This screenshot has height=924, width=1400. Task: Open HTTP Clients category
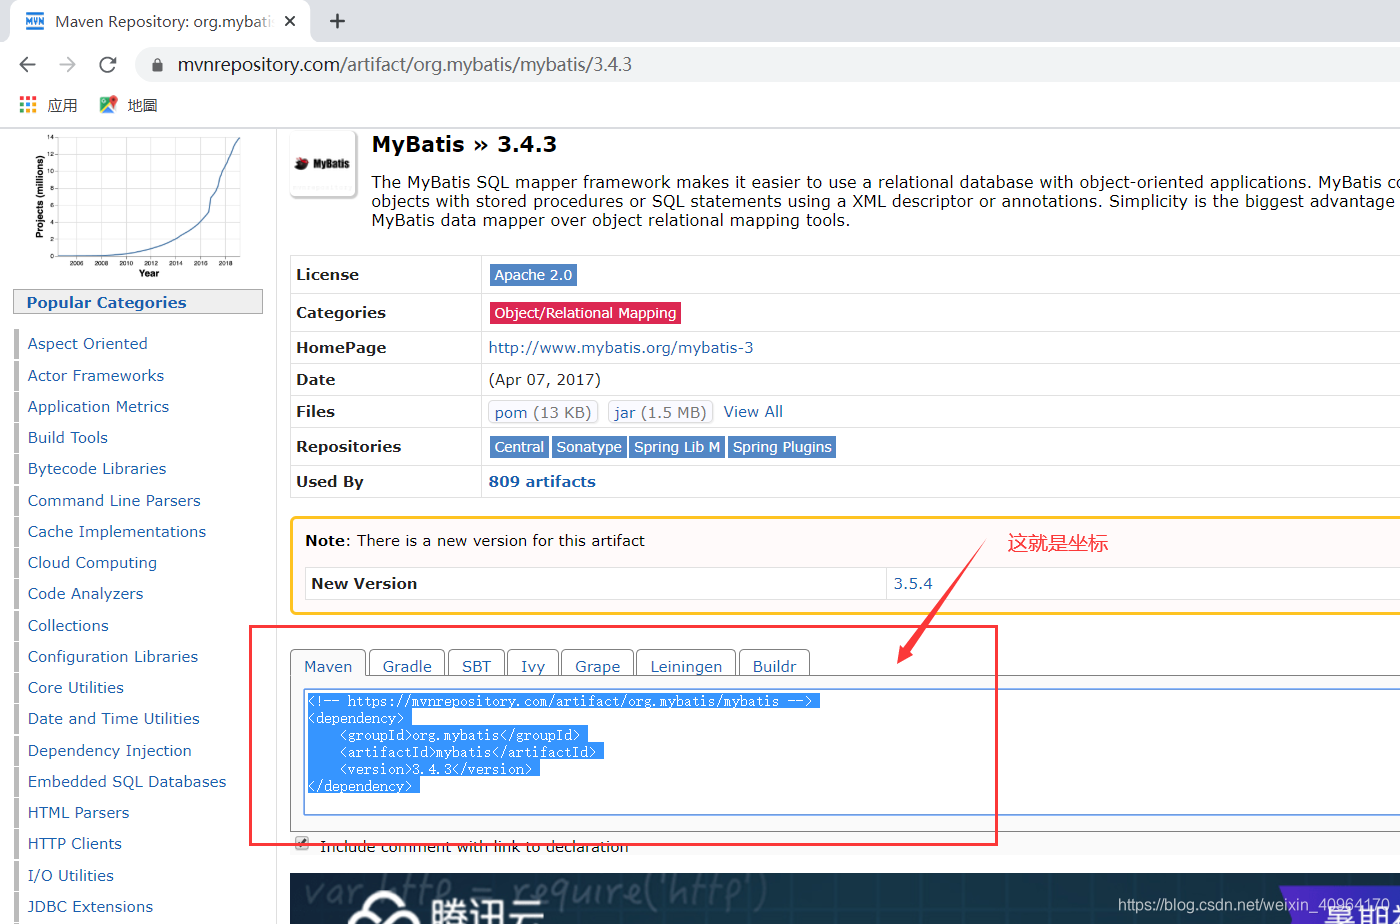click(75, 844)
